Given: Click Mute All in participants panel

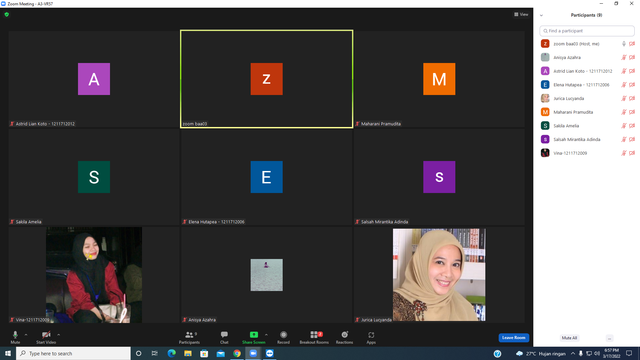Looking at the screenshot, I should coord(569,338).
